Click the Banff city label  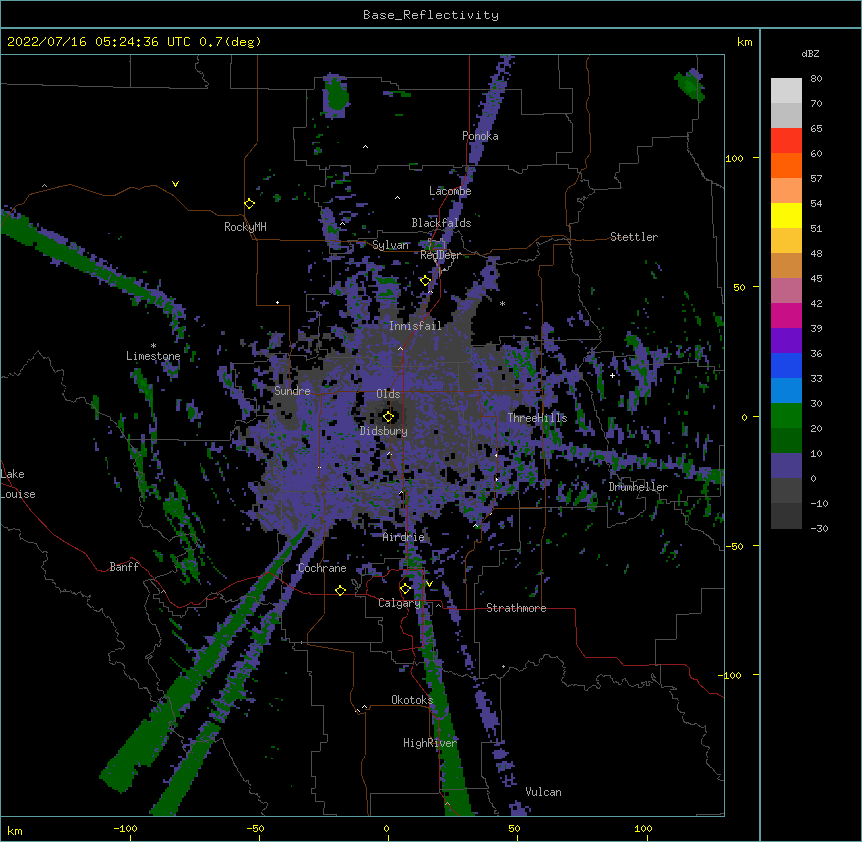124,567
